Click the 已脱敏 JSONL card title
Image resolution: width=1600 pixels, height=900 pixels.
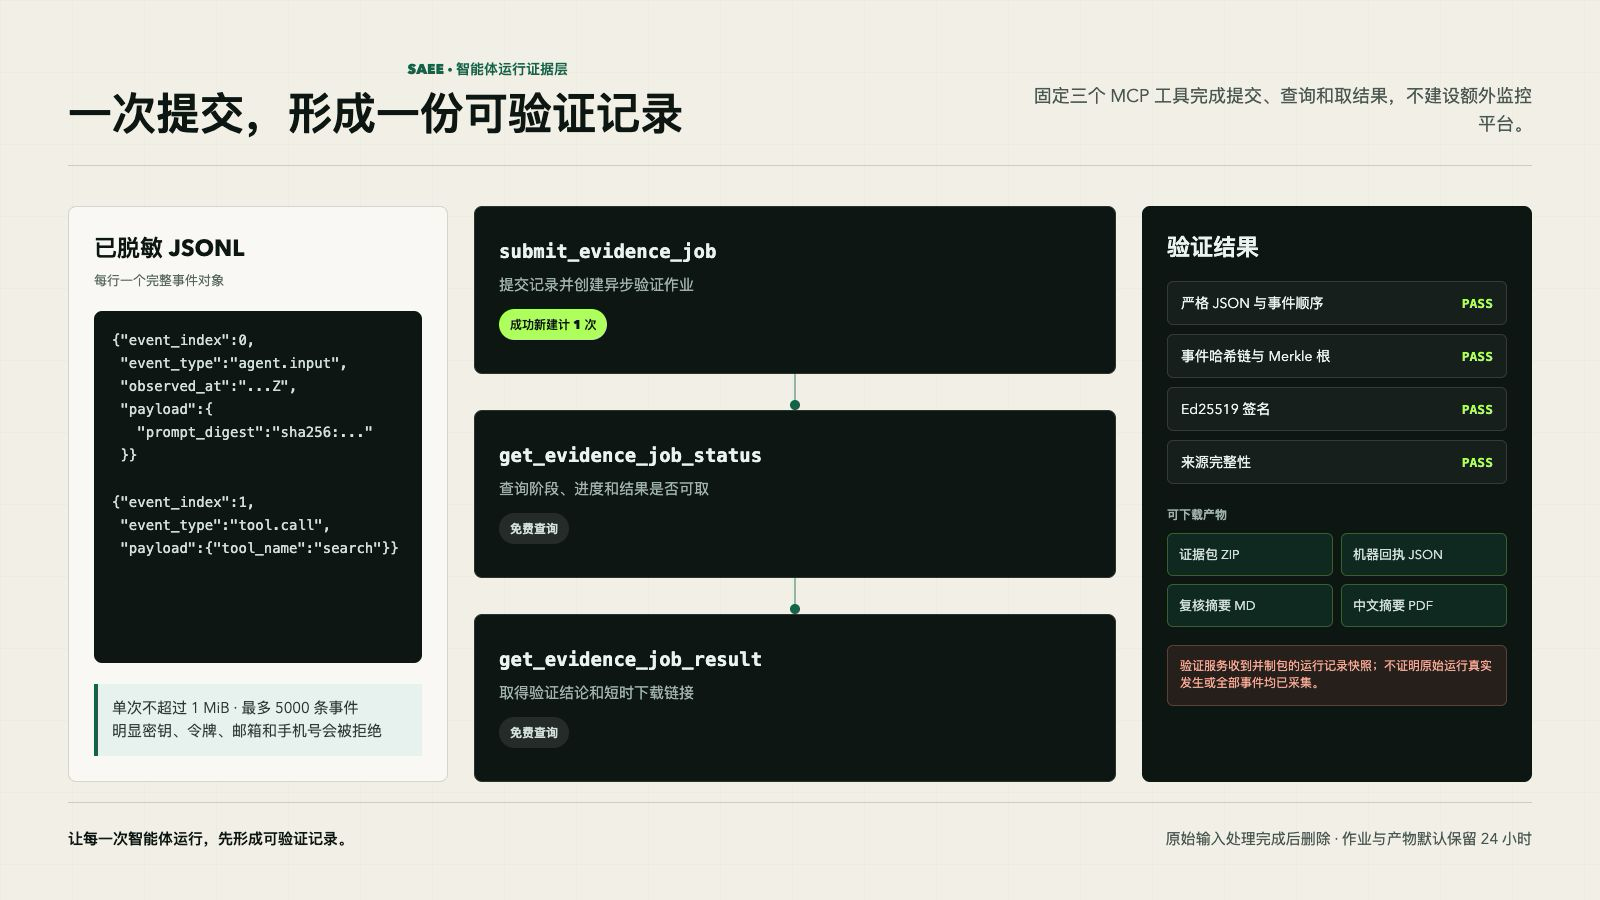pos(169,248)
